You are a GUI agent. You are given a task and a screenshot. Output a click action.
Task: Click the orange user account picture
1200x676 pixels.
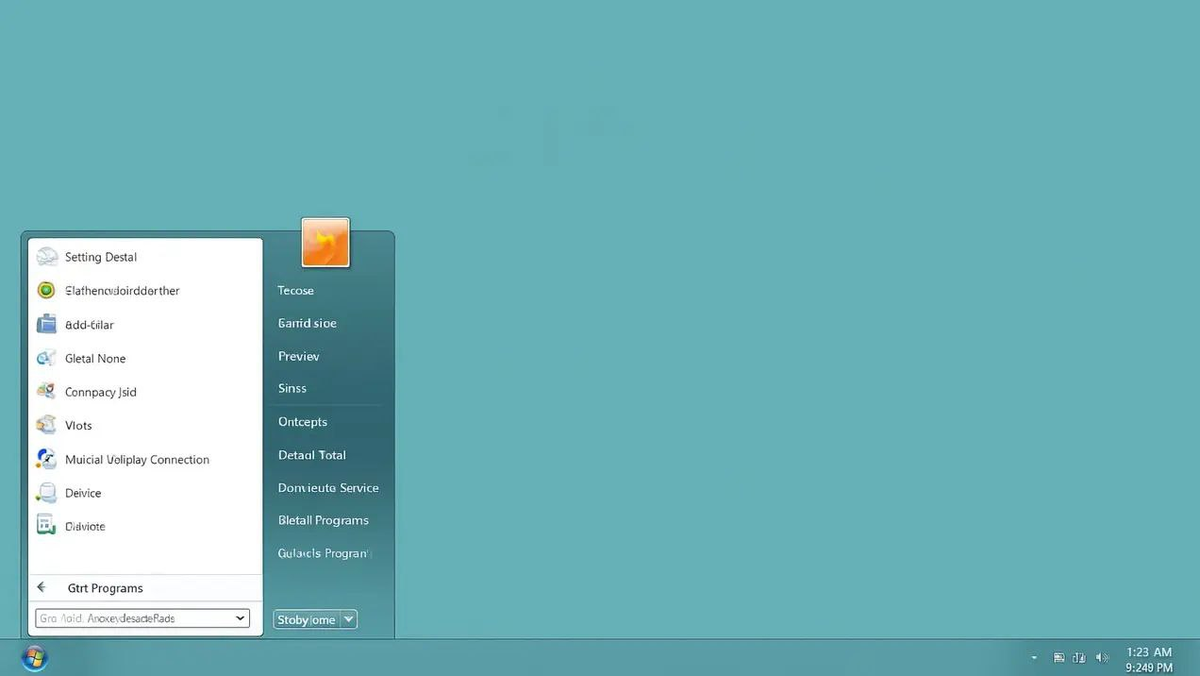click(325, 242)
